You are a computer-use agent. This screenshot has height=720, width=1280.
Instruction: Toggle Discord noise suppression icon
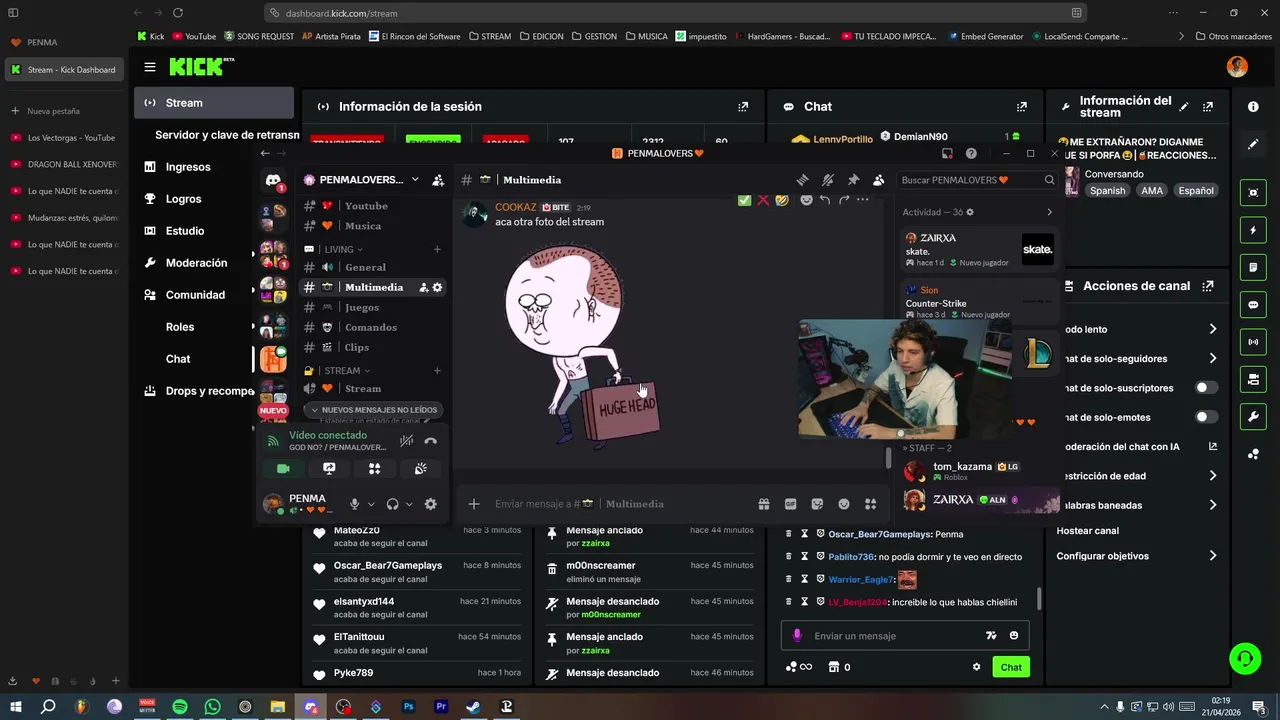click(x=406, y=440)
